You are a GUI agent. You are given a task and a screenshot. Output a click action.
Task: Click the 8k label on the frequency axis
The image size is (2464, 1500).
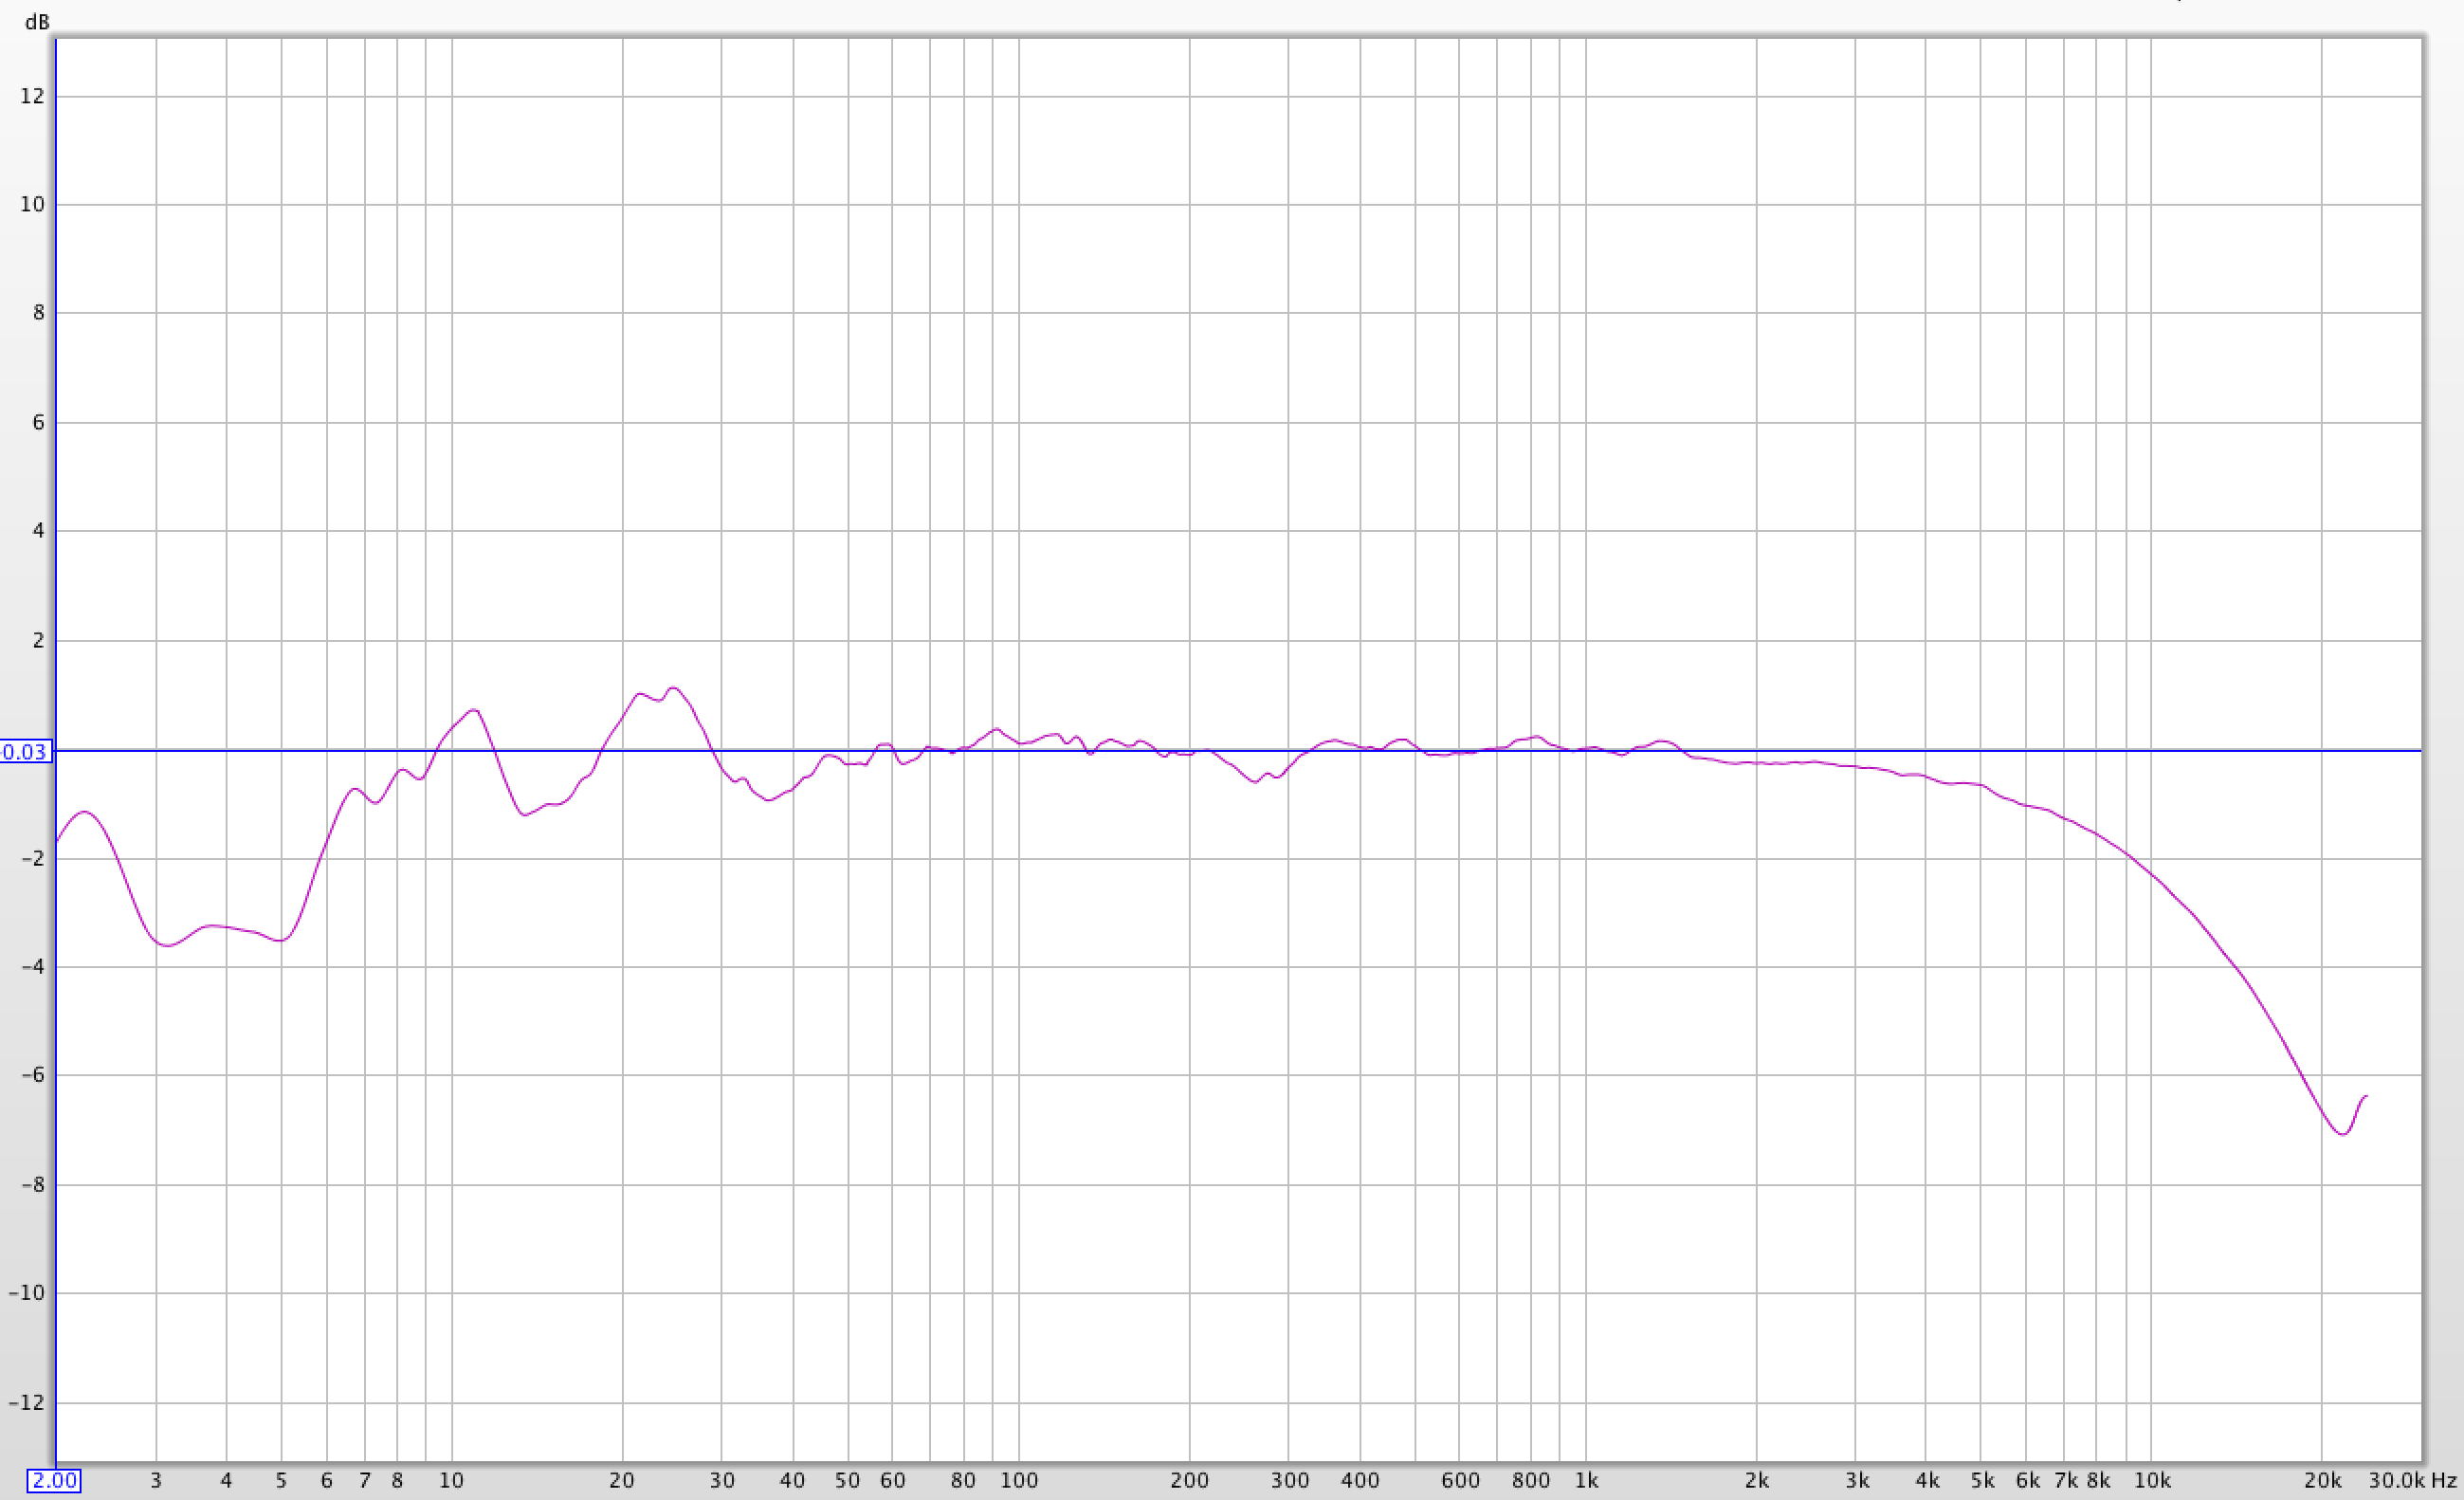coord(2099,1481)
